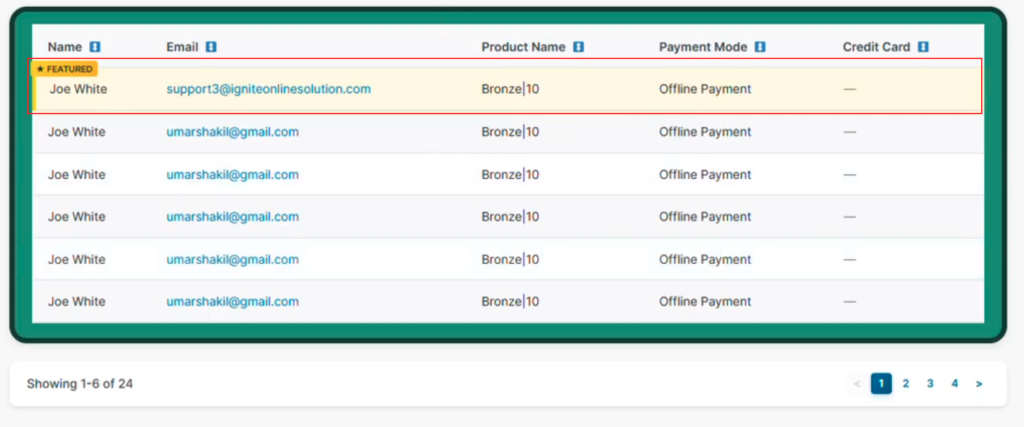The height and width of the screenshot is (427, 1024).
Task: Navigate to page 4
Action: click(x=954, y=384)
